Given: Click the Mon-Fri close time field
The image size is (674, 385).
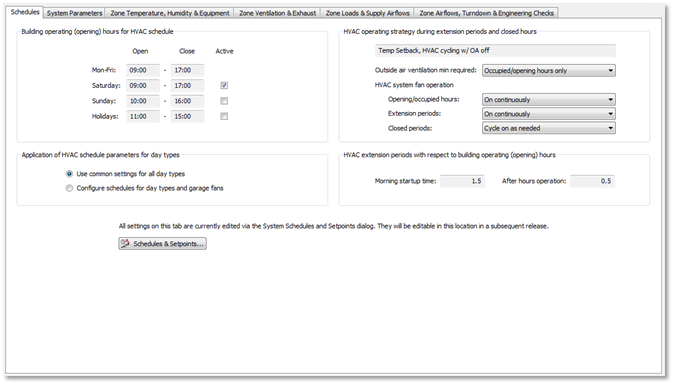Looking at the screenshot, I should coord(187,70).
